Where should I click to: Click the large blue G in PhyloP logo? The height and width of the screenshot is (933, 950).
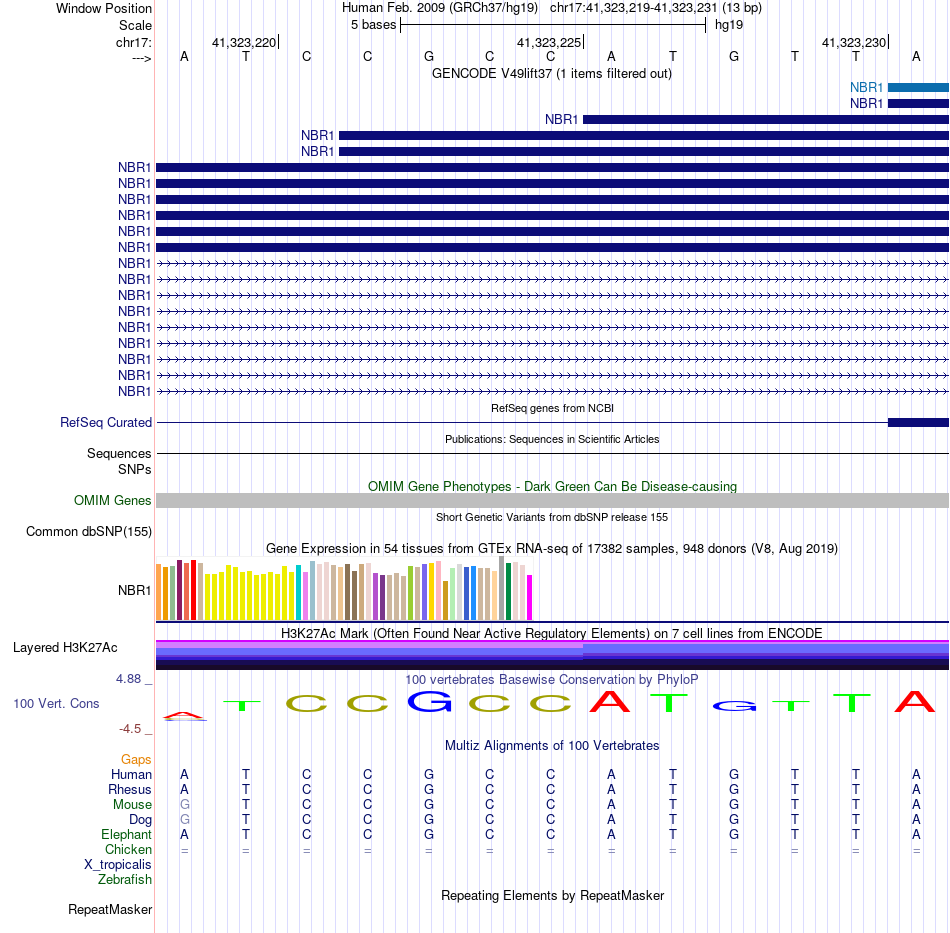point(430,702)
